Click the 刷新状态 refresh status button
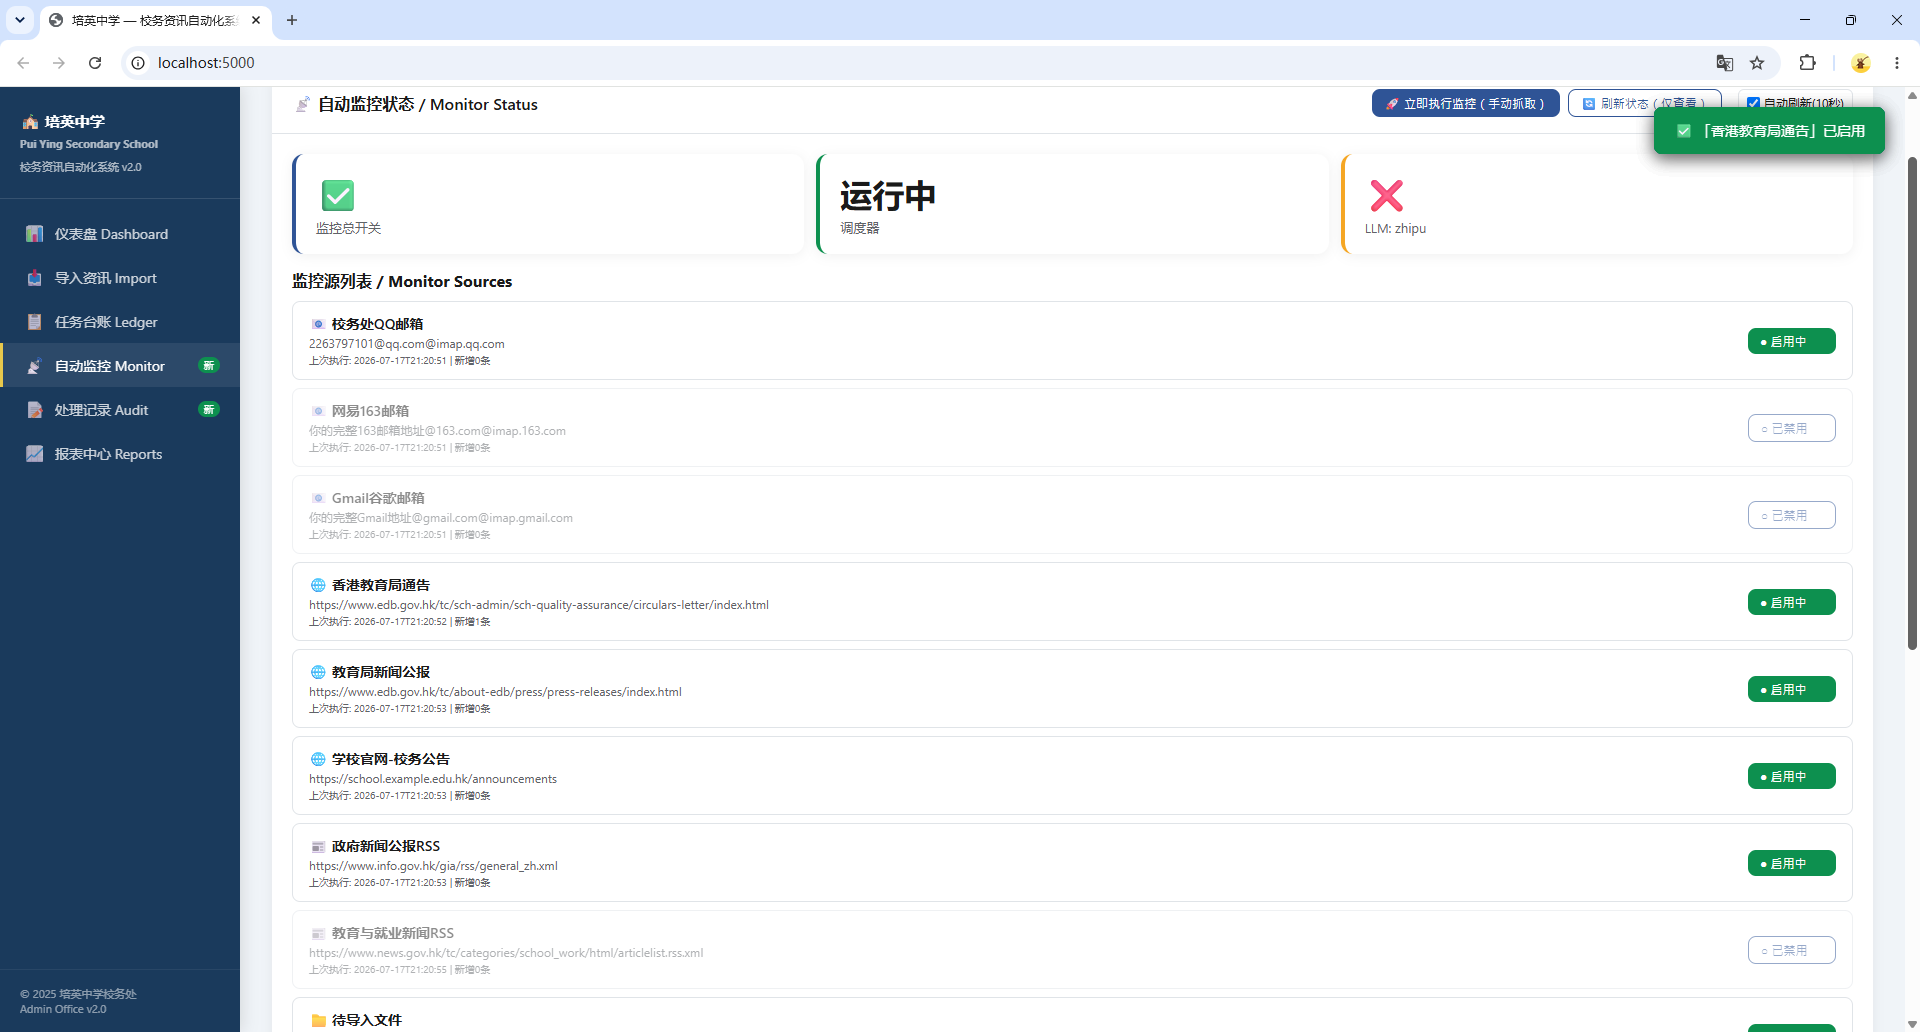 pyautogui.click(x=1644, y=103)
